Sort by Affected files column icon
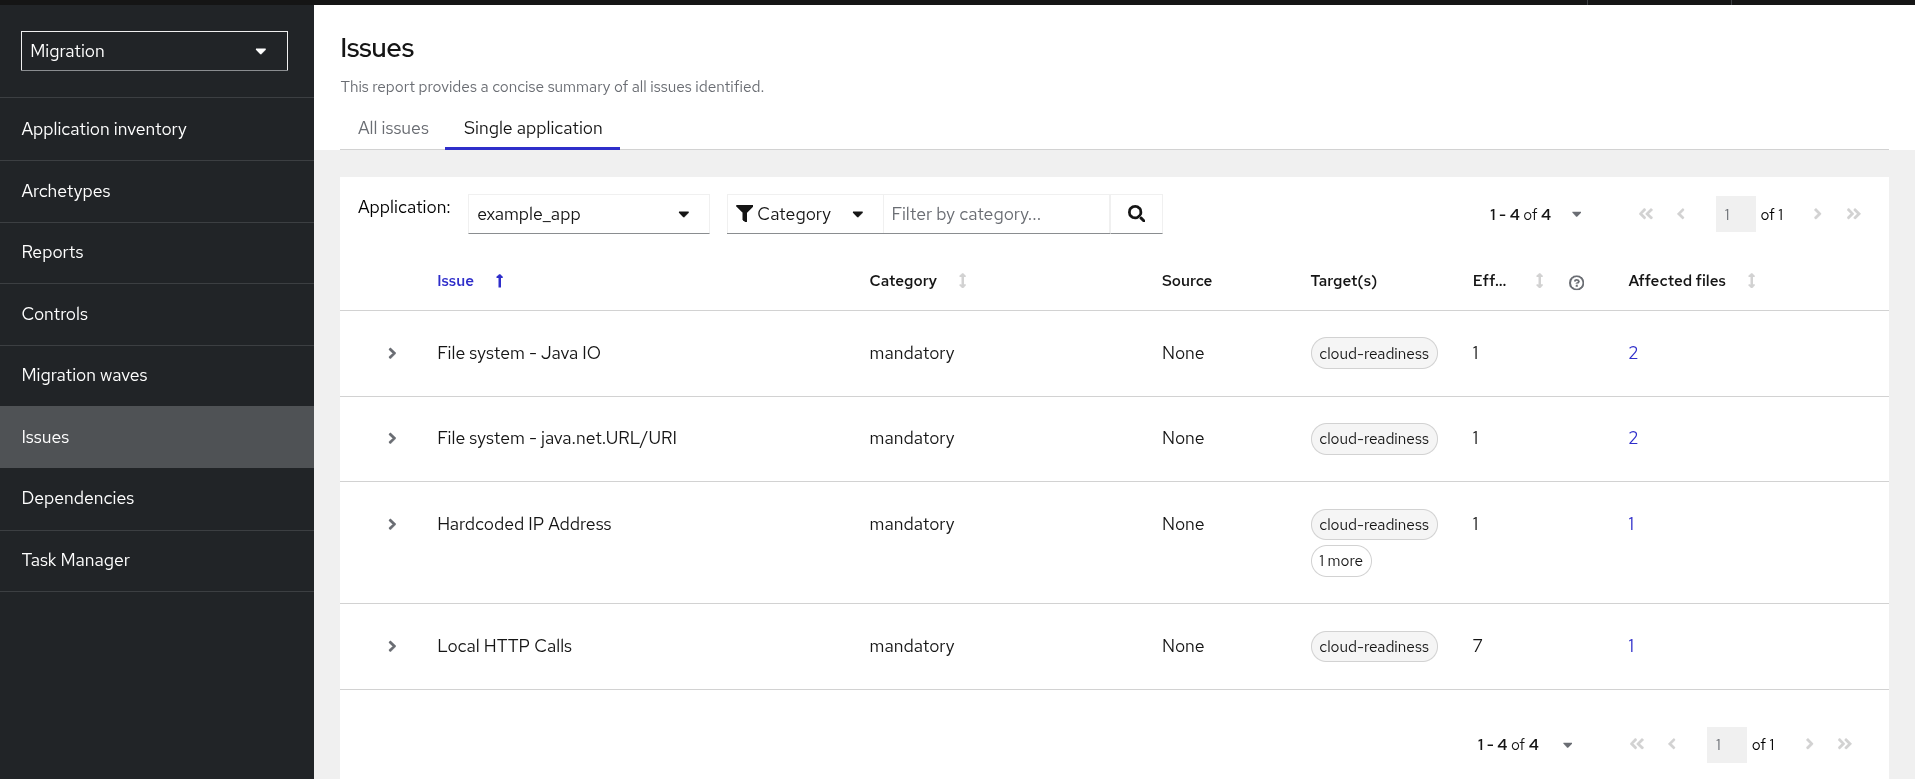Image resolution: width=1915 pixels, height=779 pixels. tap(1751, 281)
